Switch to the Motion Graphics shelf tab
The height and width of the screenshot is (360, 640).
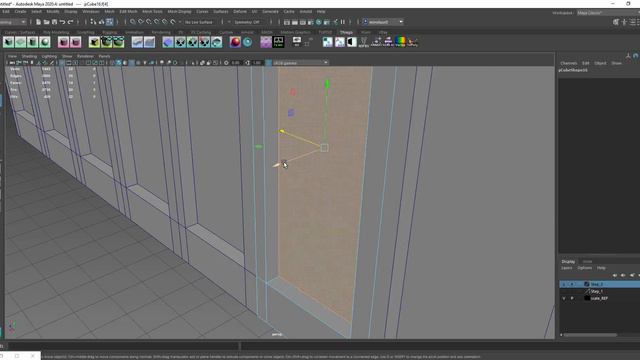click(x=295, y=32)
